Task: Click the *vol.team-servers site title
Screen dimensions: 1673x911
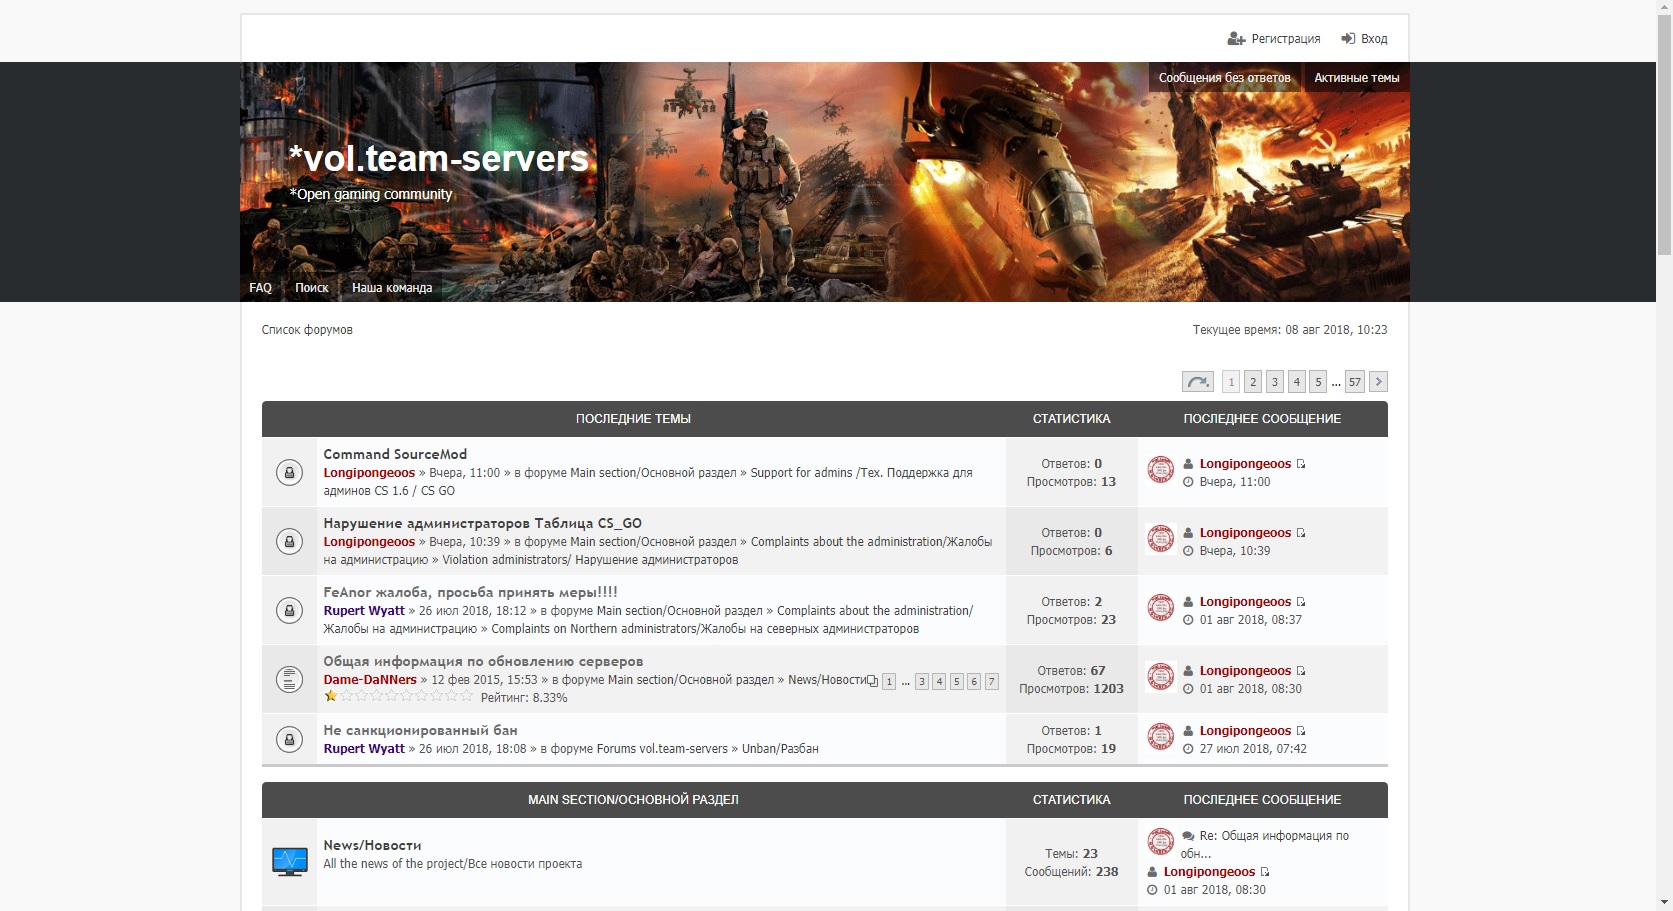Action: [x=438, y=158]
